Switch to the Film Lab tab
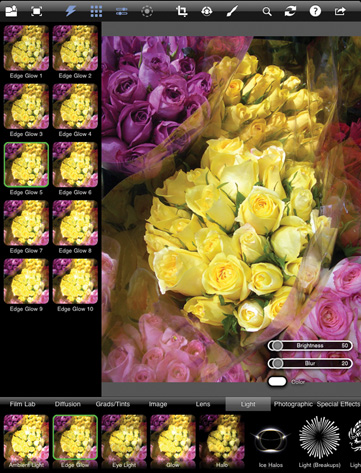Screen dimensions: 361x473 click(x=22, y=404)
